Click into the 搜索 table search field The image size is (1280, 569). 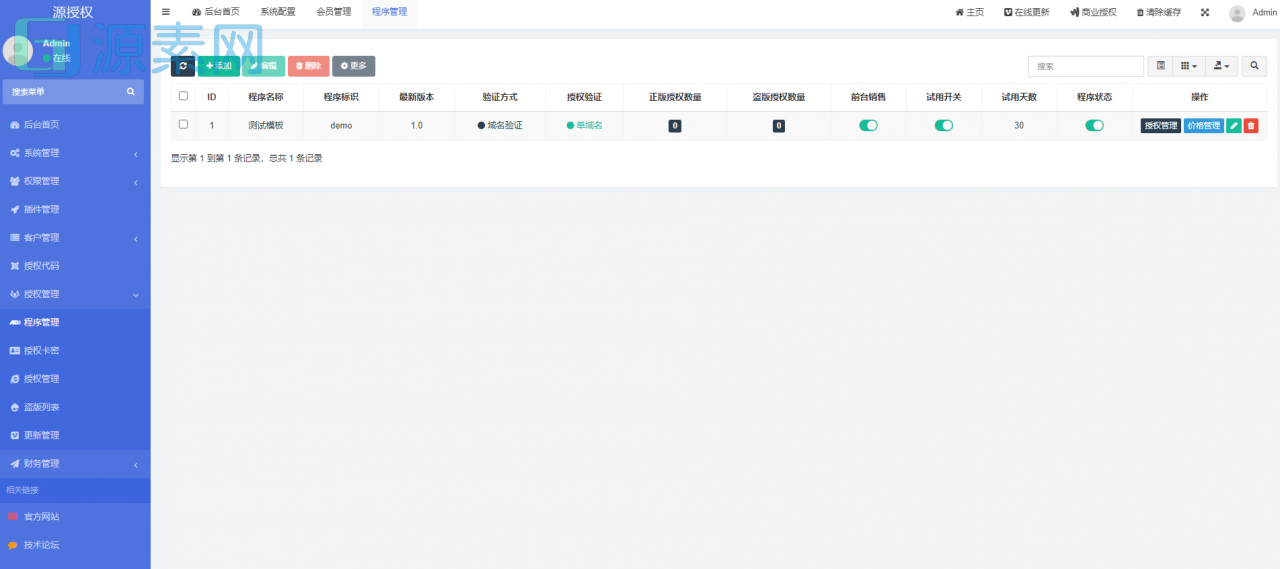(1086, 66)
